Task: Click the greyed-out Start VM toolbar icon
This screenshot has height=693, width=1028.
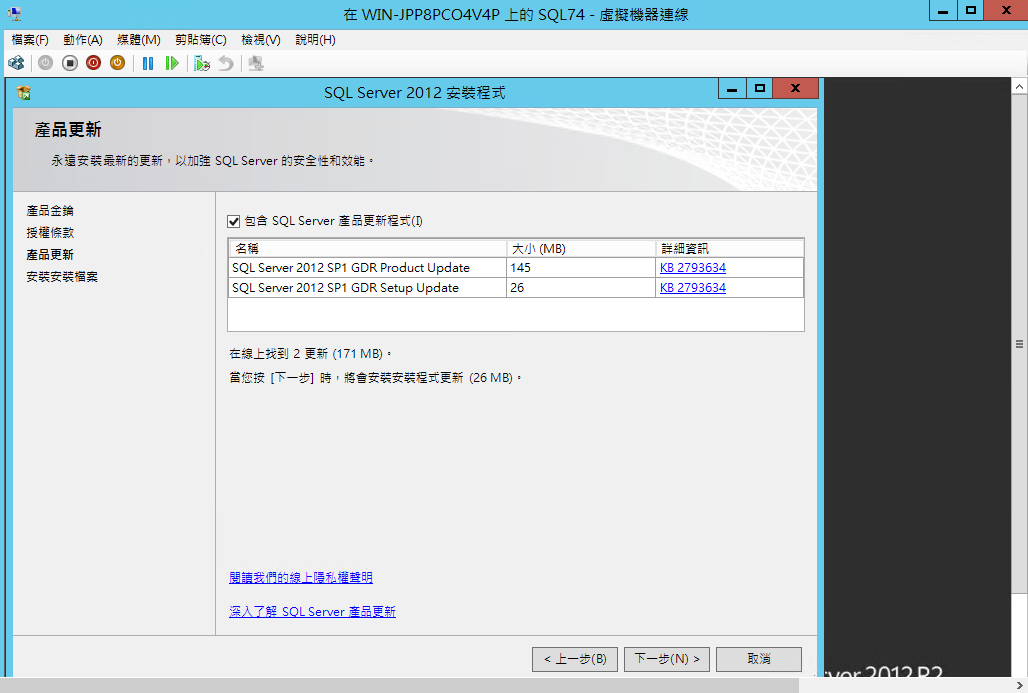Action: pos(45,63)
